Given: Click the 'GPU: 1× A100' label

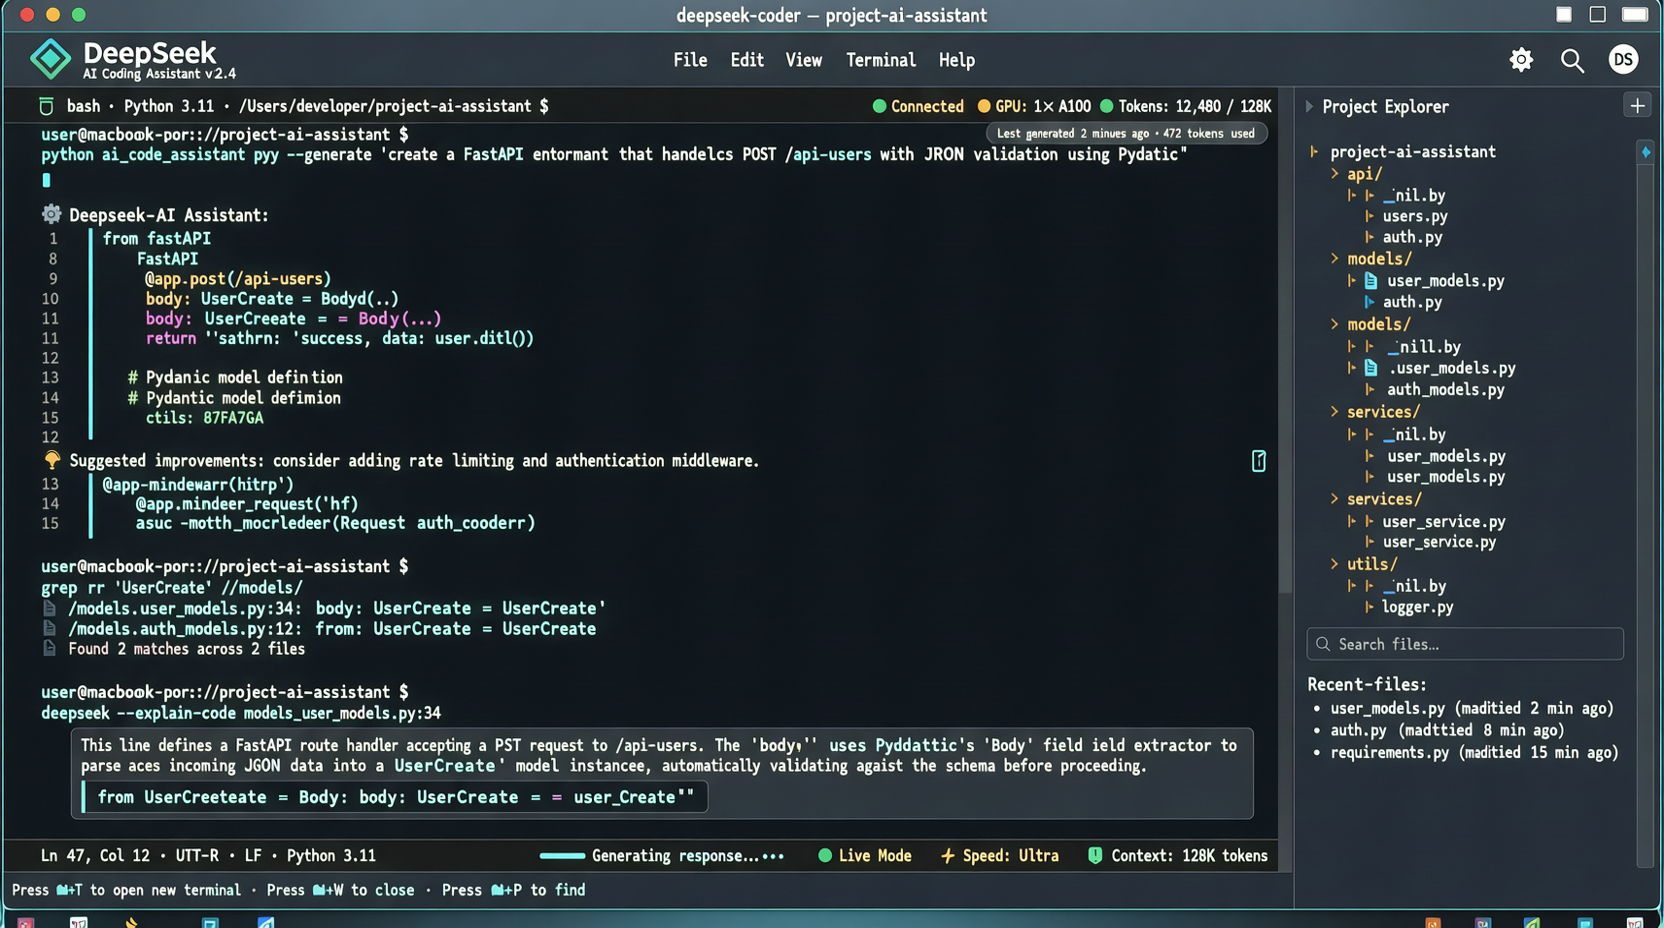Looking at the screenshot, I should [1043, 106].
